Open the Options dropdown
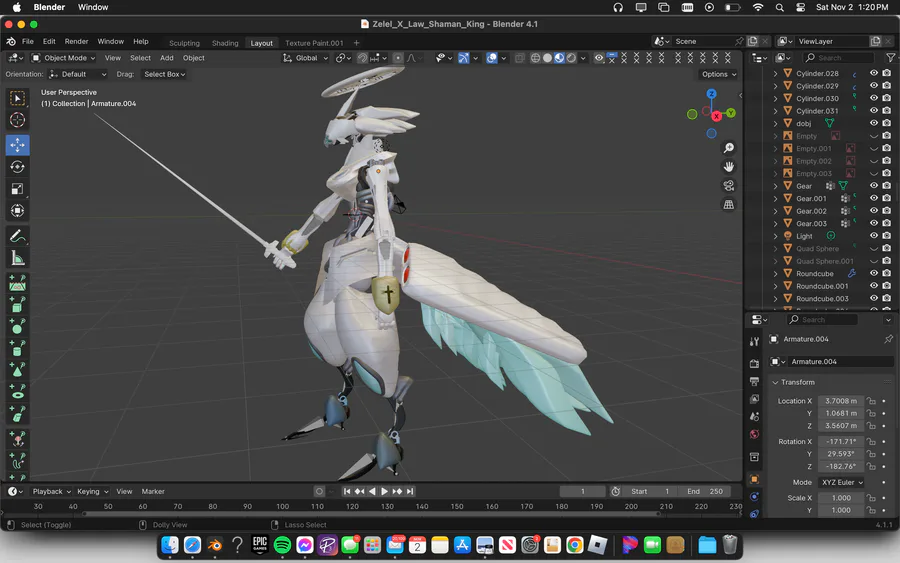 click(x=718, y=74)
